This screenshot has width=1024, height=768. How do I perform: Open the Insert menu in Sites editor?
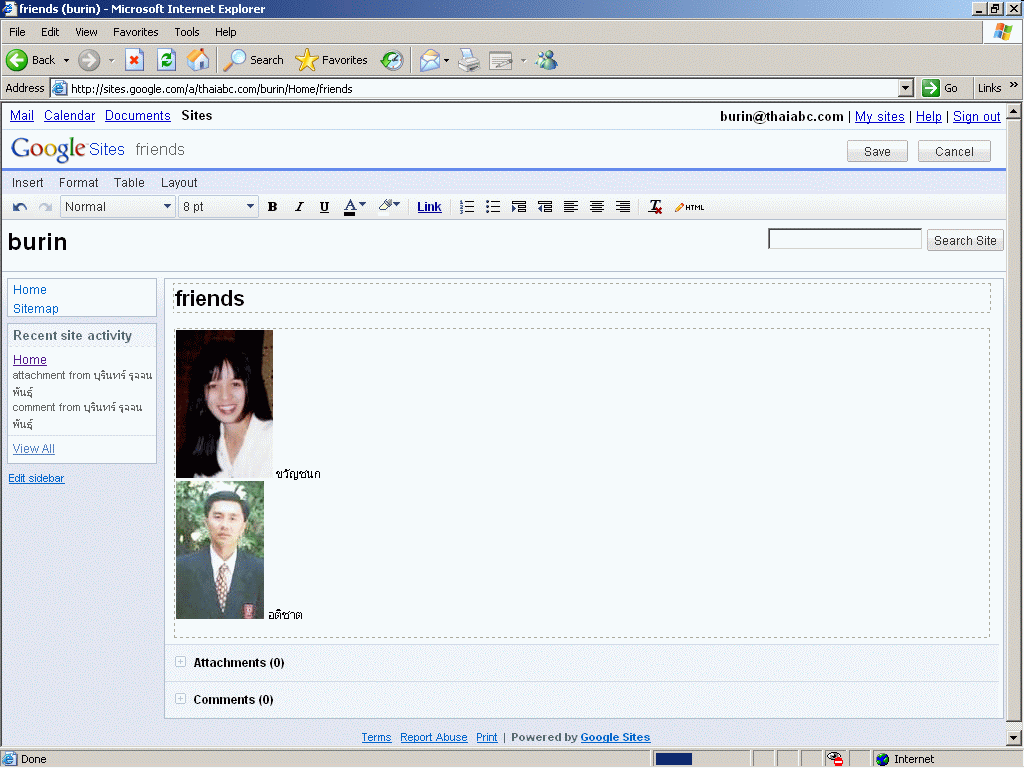pos(28,183)
